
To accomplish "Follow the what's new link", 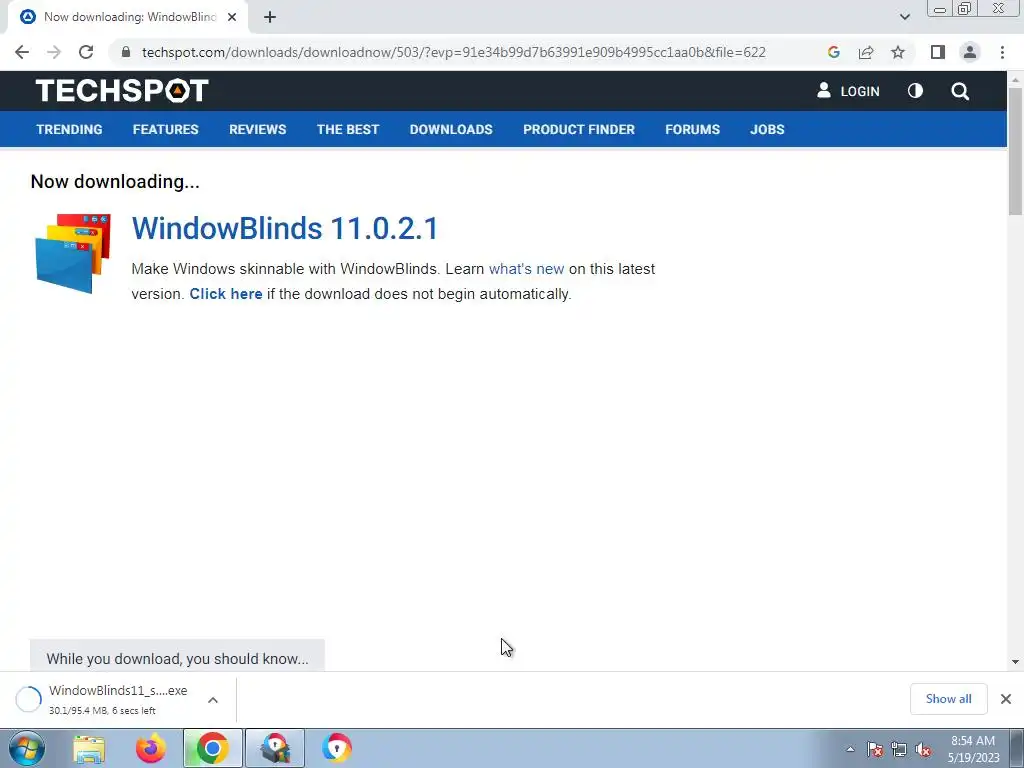I will (x=526, y=269).
